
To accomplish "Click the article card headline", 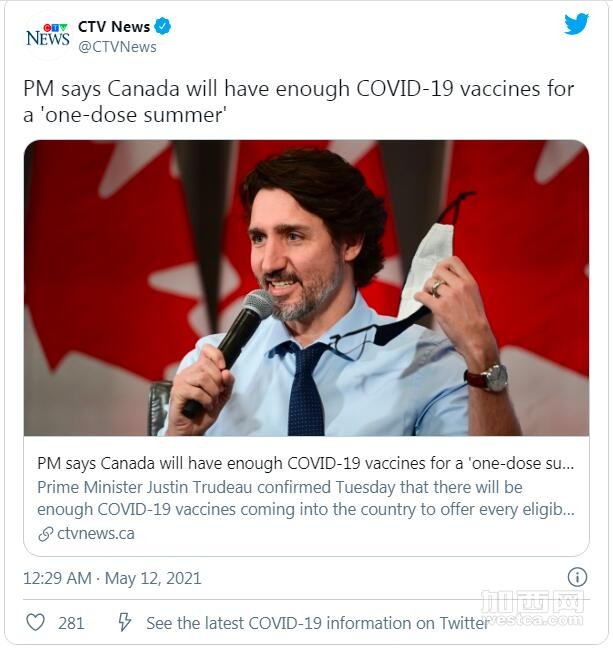I will coord(305,463).
